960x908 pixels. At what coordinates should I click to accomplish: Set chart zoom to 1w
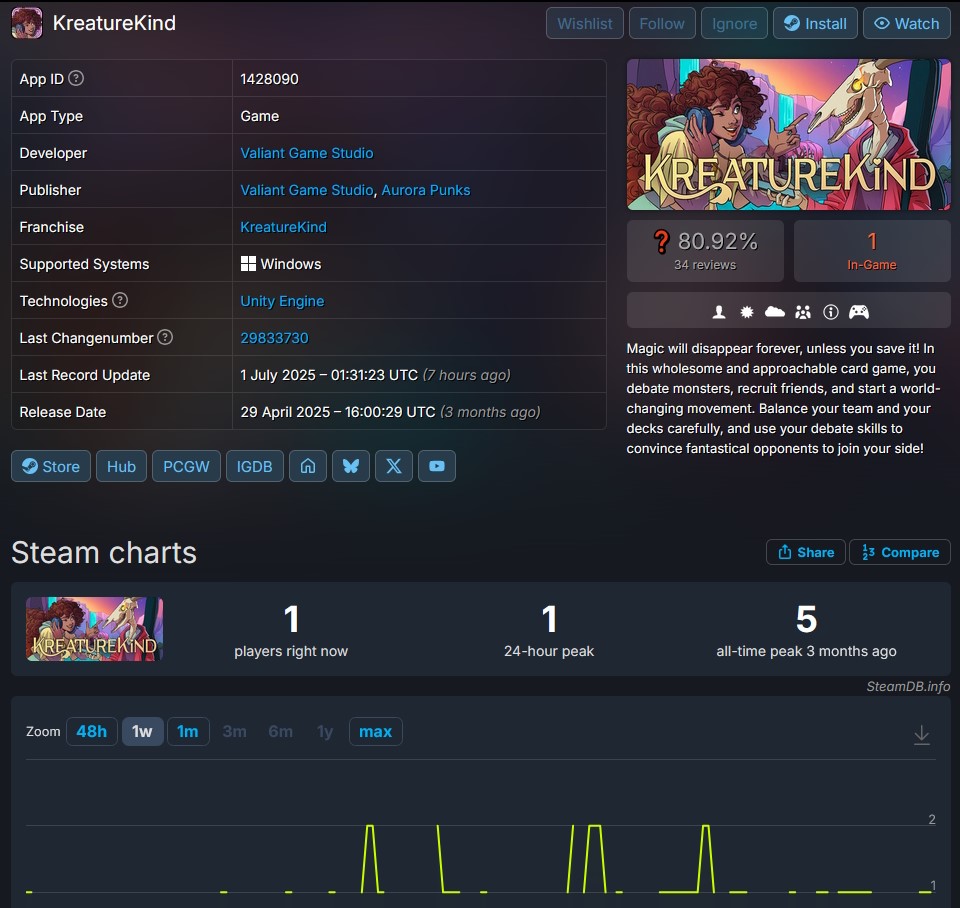(x=142, y=731)
